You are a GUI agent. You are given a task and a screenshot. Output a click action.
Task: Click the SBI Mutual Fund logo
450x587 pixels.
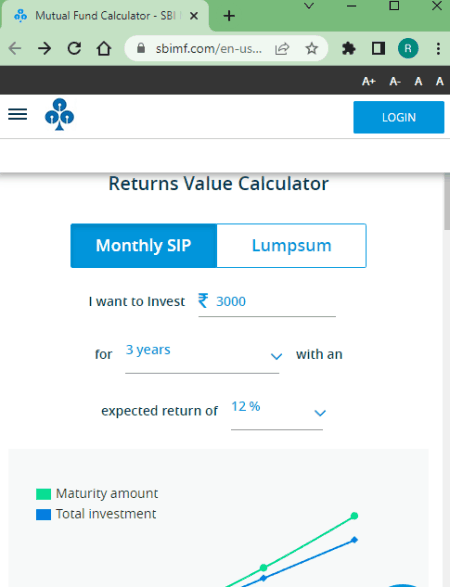point(60,115)
